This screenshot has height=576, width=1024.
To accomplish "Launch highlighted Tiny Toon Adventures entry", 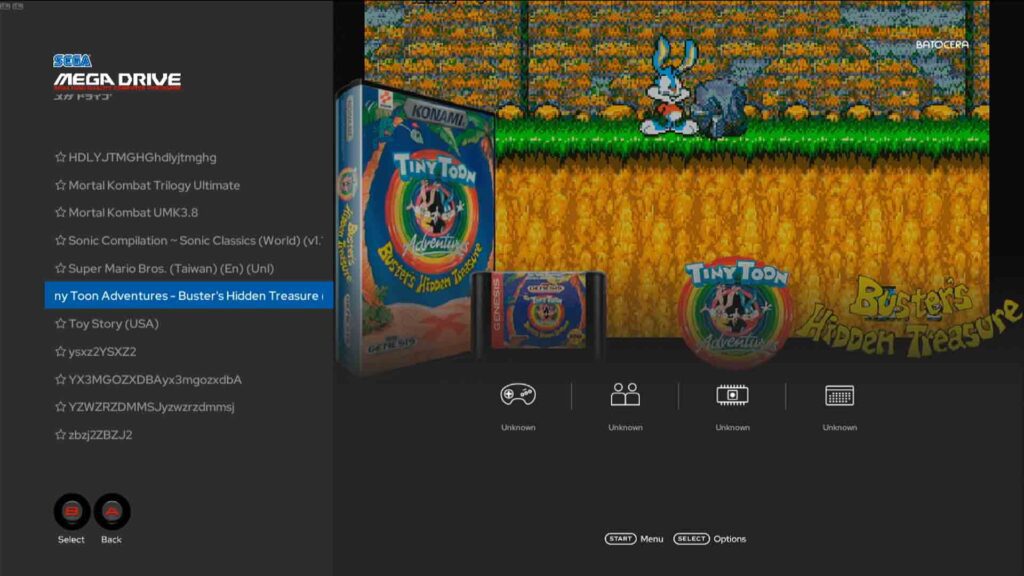I will click(x=189, y=295).
